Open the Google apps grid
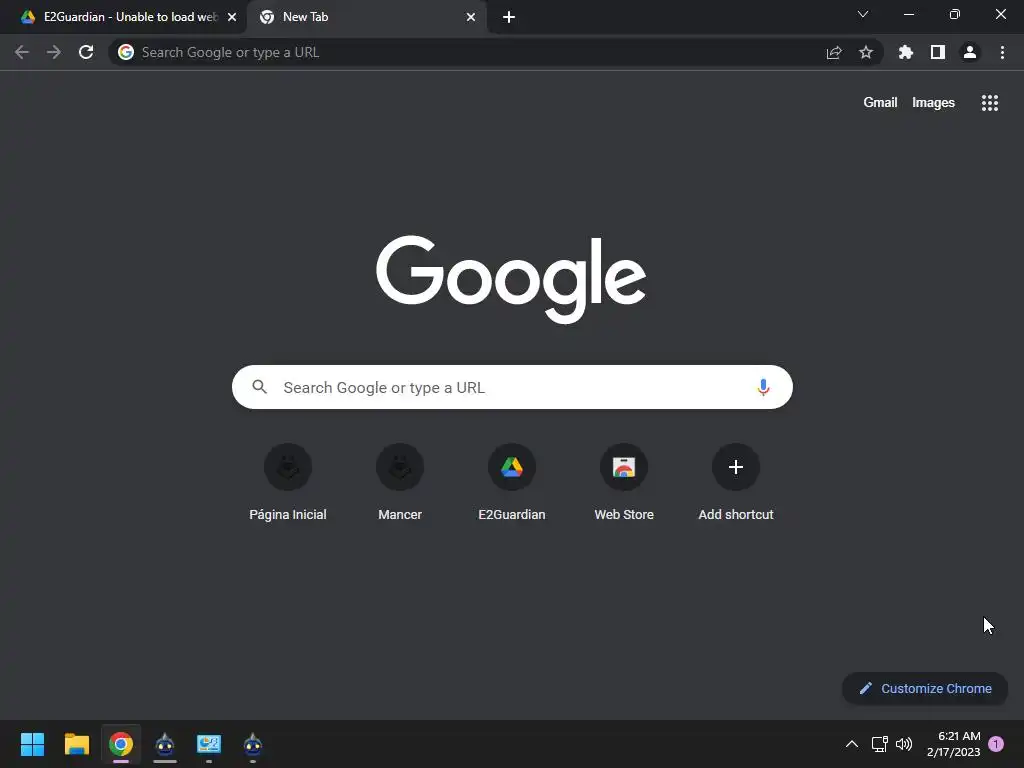1024x768 pixels. 990,103
